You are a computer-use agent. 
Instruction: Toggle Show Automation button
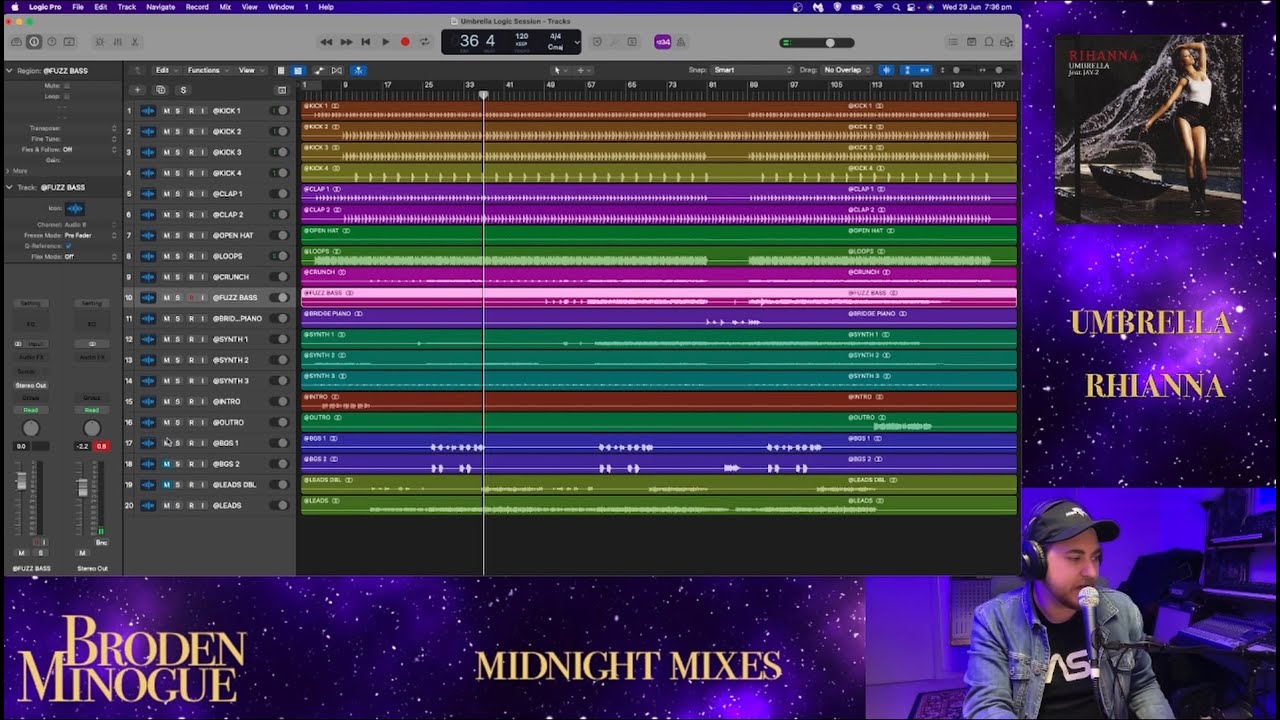tap(319, 70)
